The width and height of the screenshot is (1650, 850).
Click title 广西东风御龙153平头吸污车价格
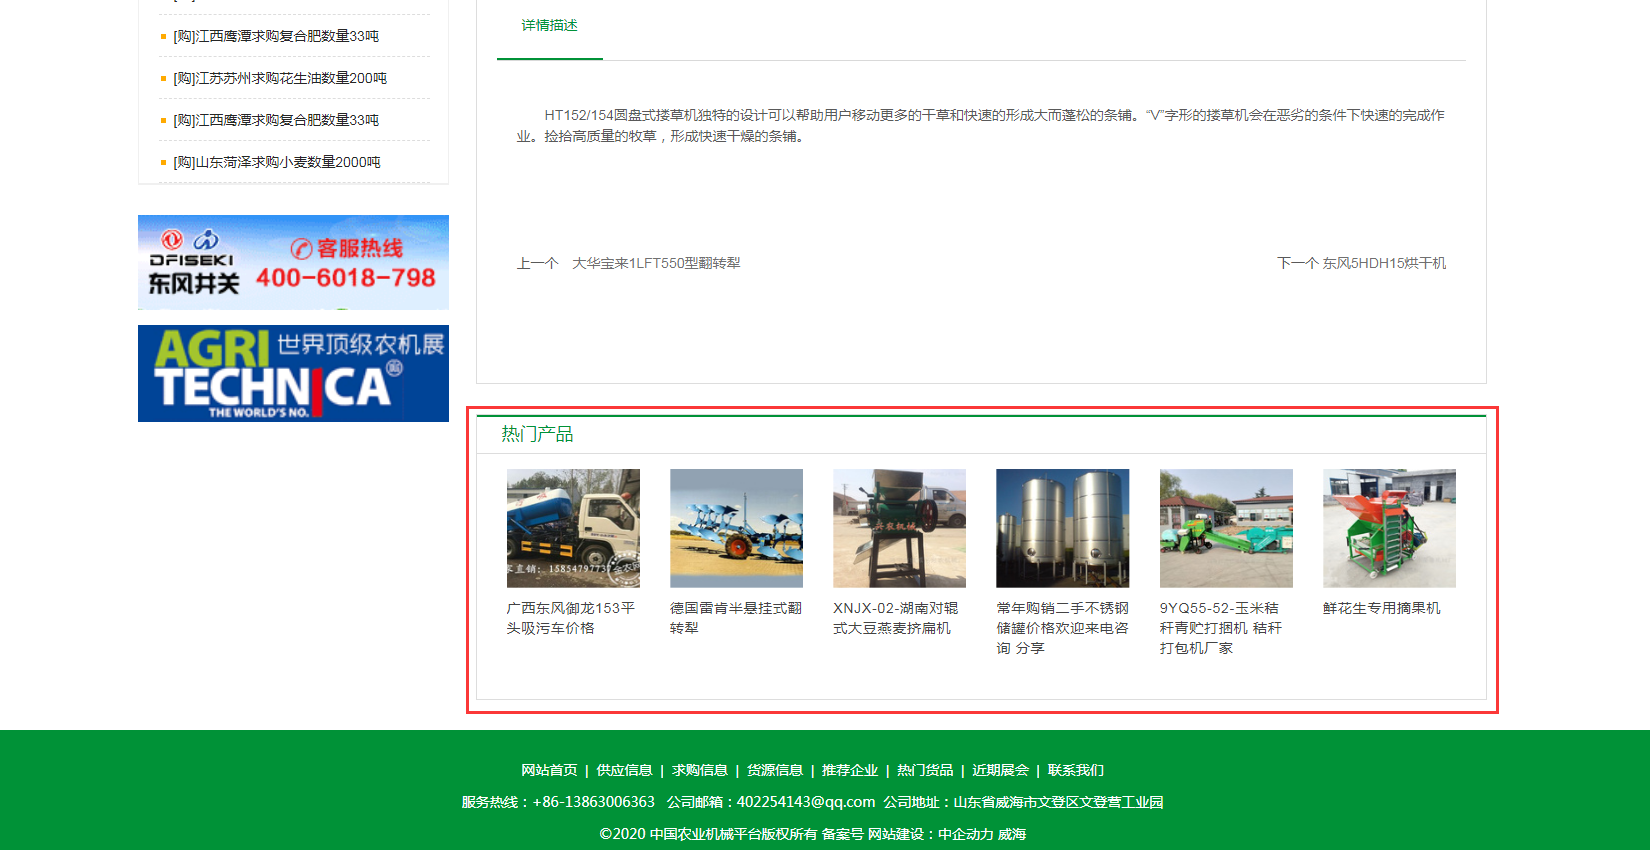tap(571, 618)
